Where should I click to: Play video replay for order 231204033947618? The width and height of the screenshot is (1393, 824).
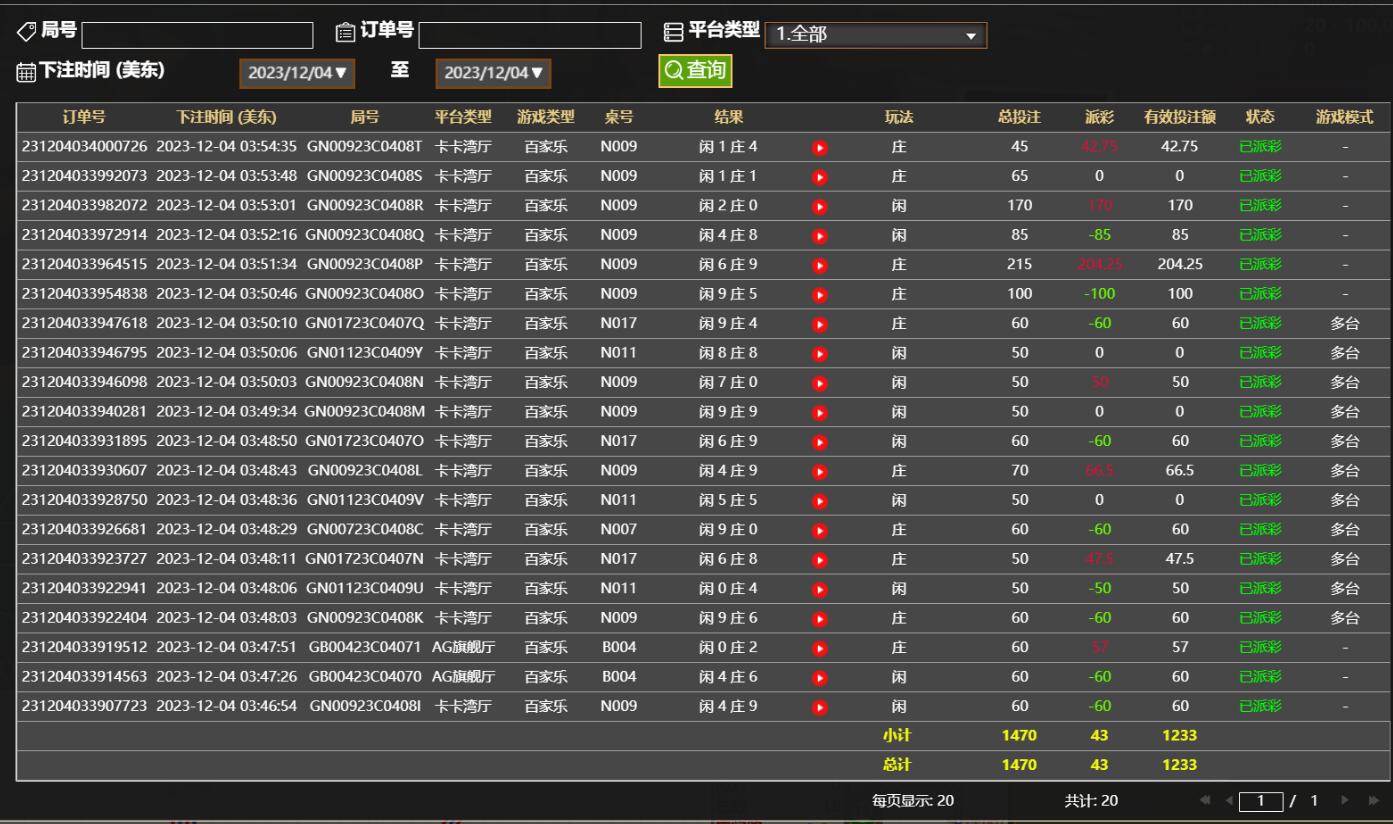(x=820, y=324)
